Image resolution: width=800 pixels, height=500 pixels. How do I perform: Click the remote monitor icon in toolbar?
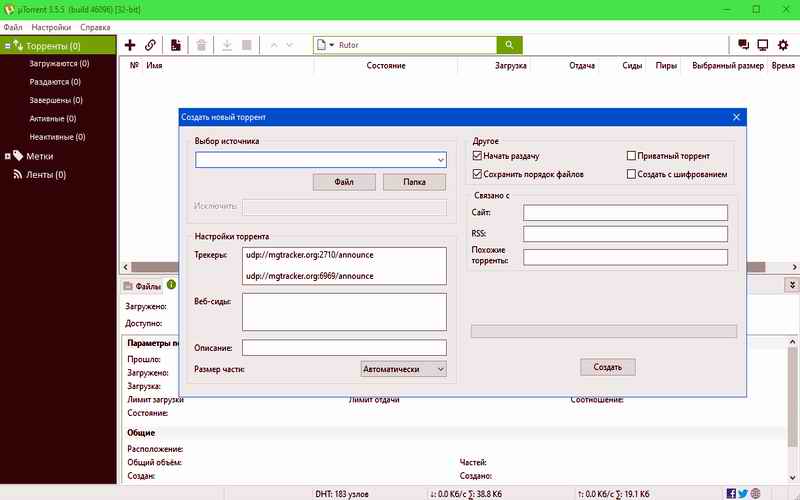click(762, 45)
